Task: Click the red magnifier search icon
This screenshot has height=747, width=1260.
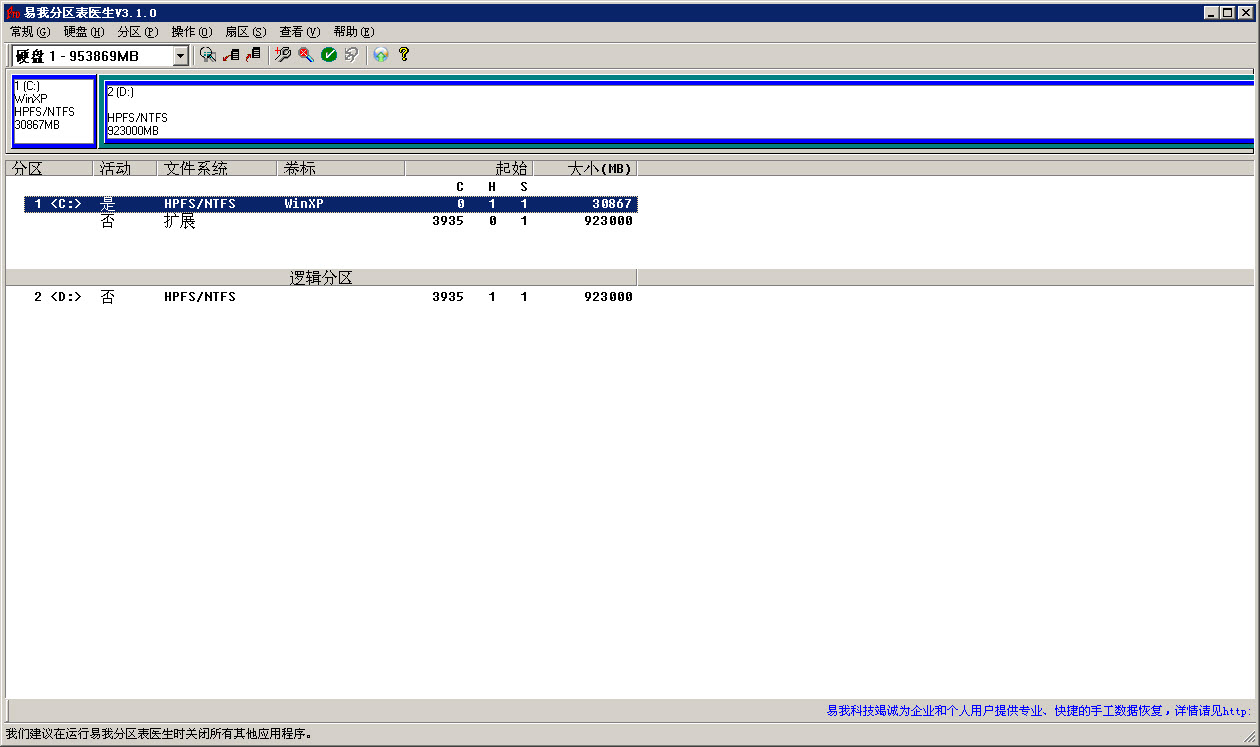Action: [x=305, y=55]
